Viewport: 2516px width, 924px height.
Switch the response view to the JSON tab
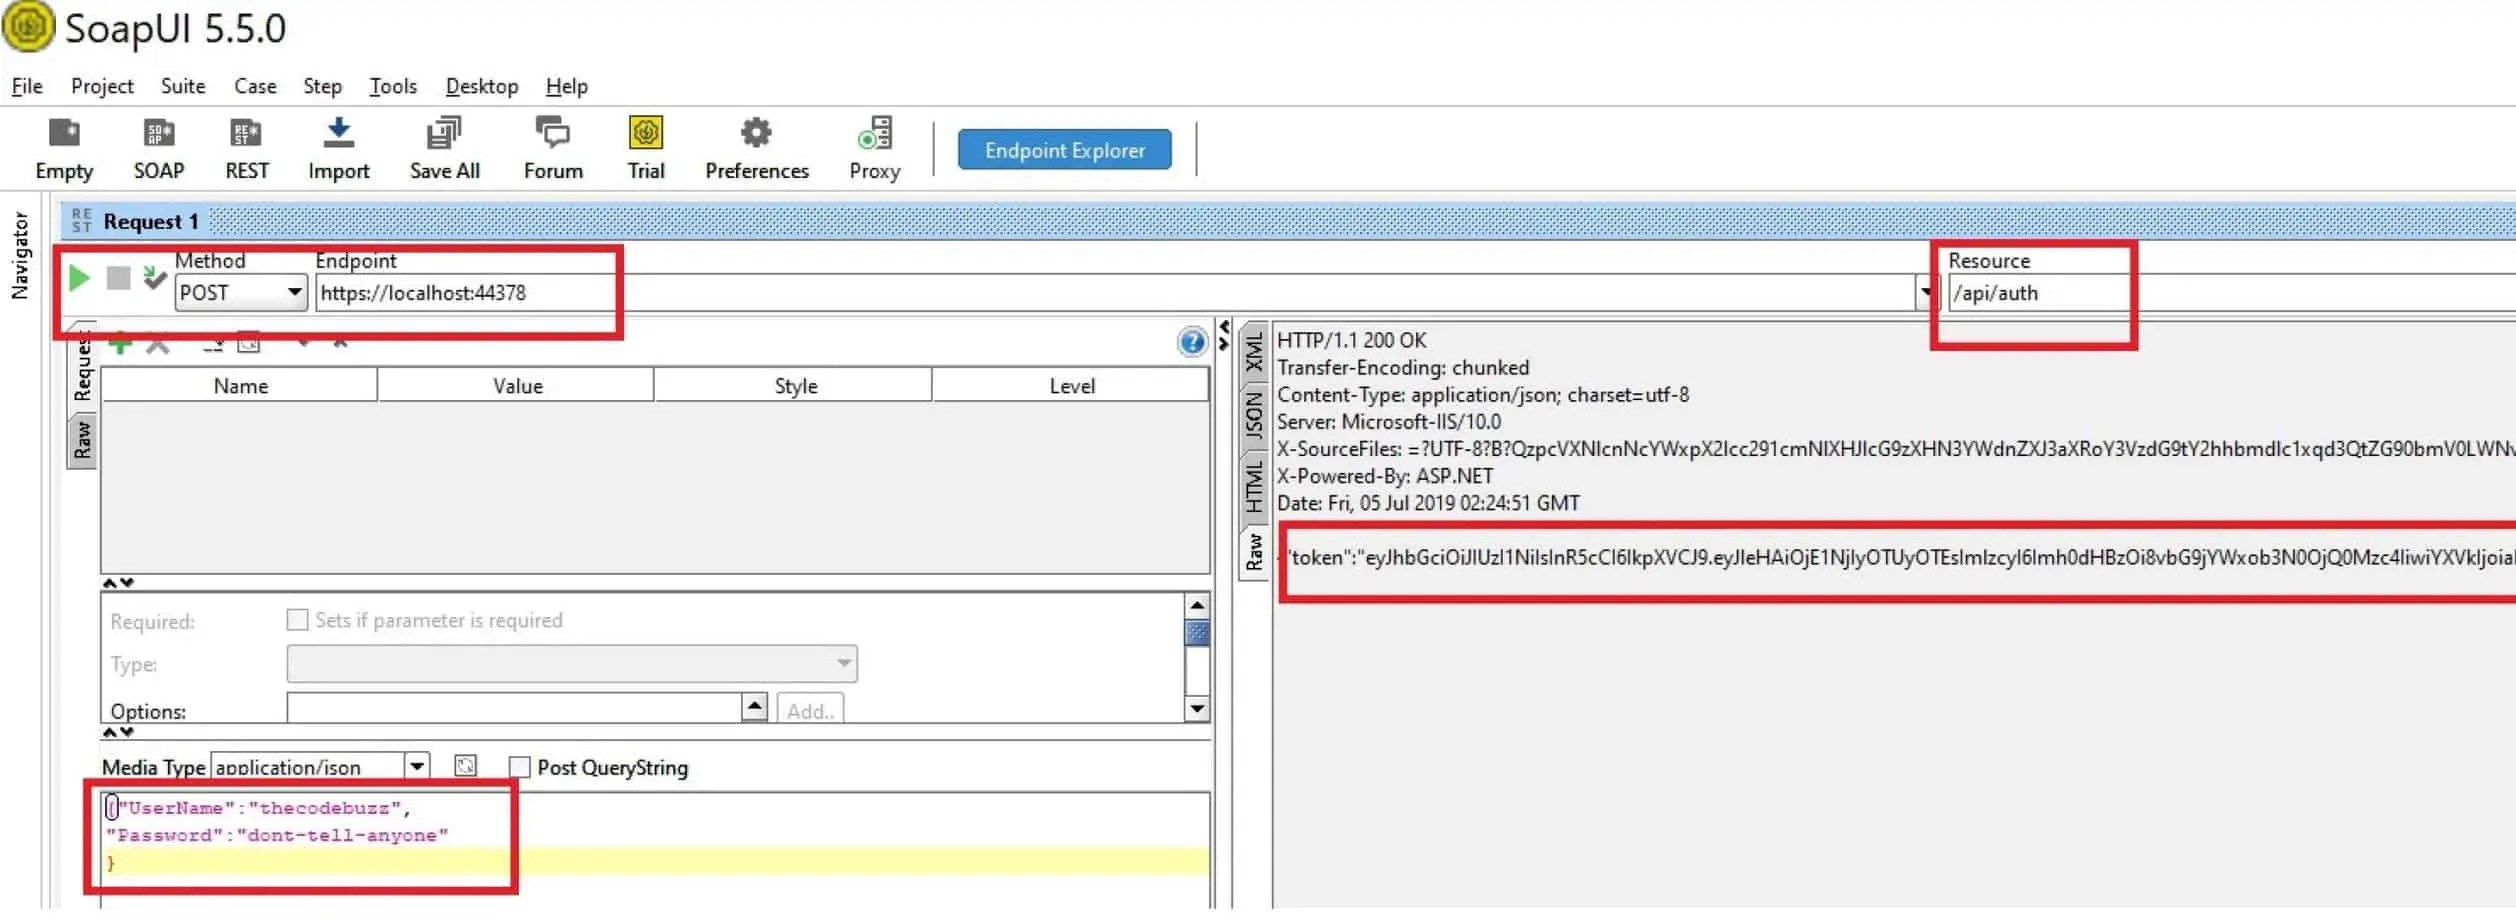1254,415
